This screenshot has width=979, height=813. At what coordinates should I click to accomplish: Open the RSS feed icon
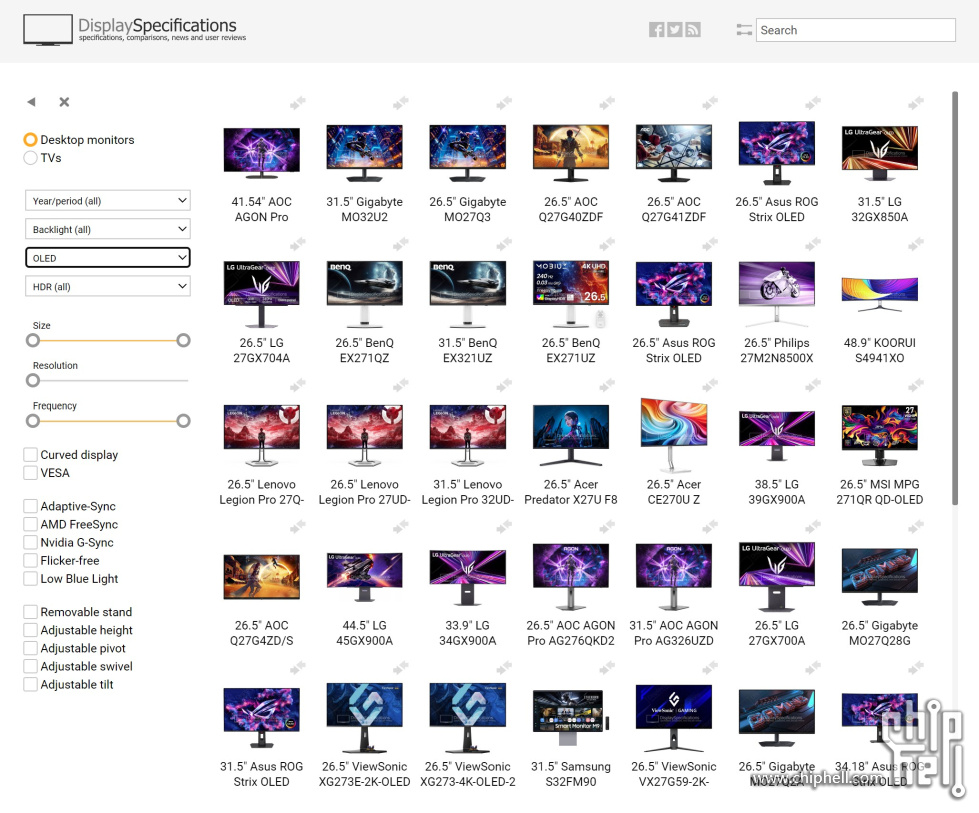tap(693, 30)
